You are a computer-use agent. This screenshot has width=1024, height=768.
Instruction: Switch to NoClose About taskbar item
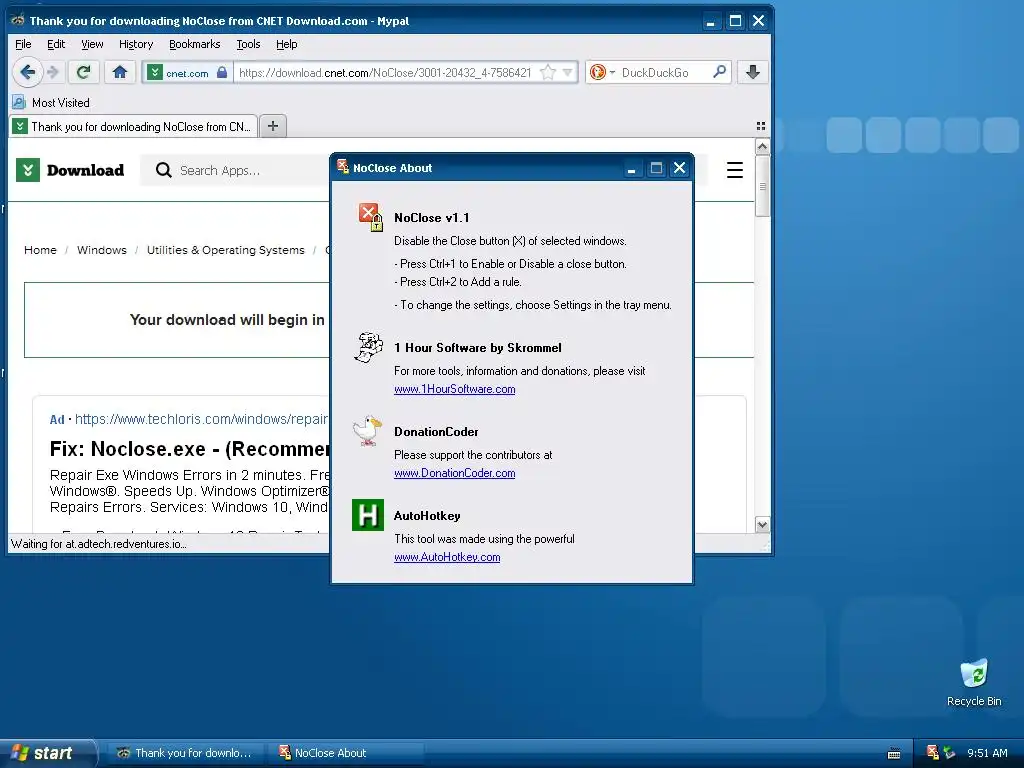pos(344,753)
